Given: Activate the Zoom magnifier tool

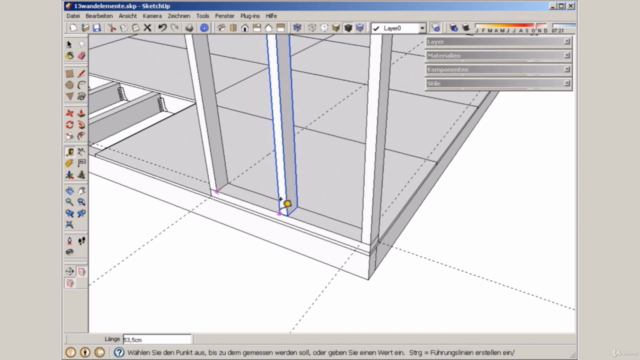Looking at the screenshot, I should coord(69,202).
